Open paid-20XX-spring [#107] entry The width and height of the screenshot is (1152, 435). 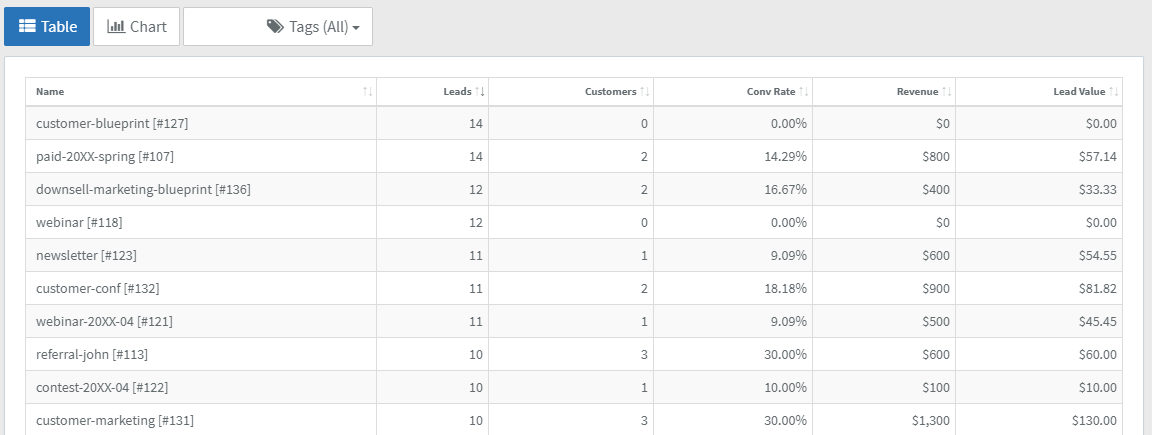pyautogui.click(x=105, y=157)
